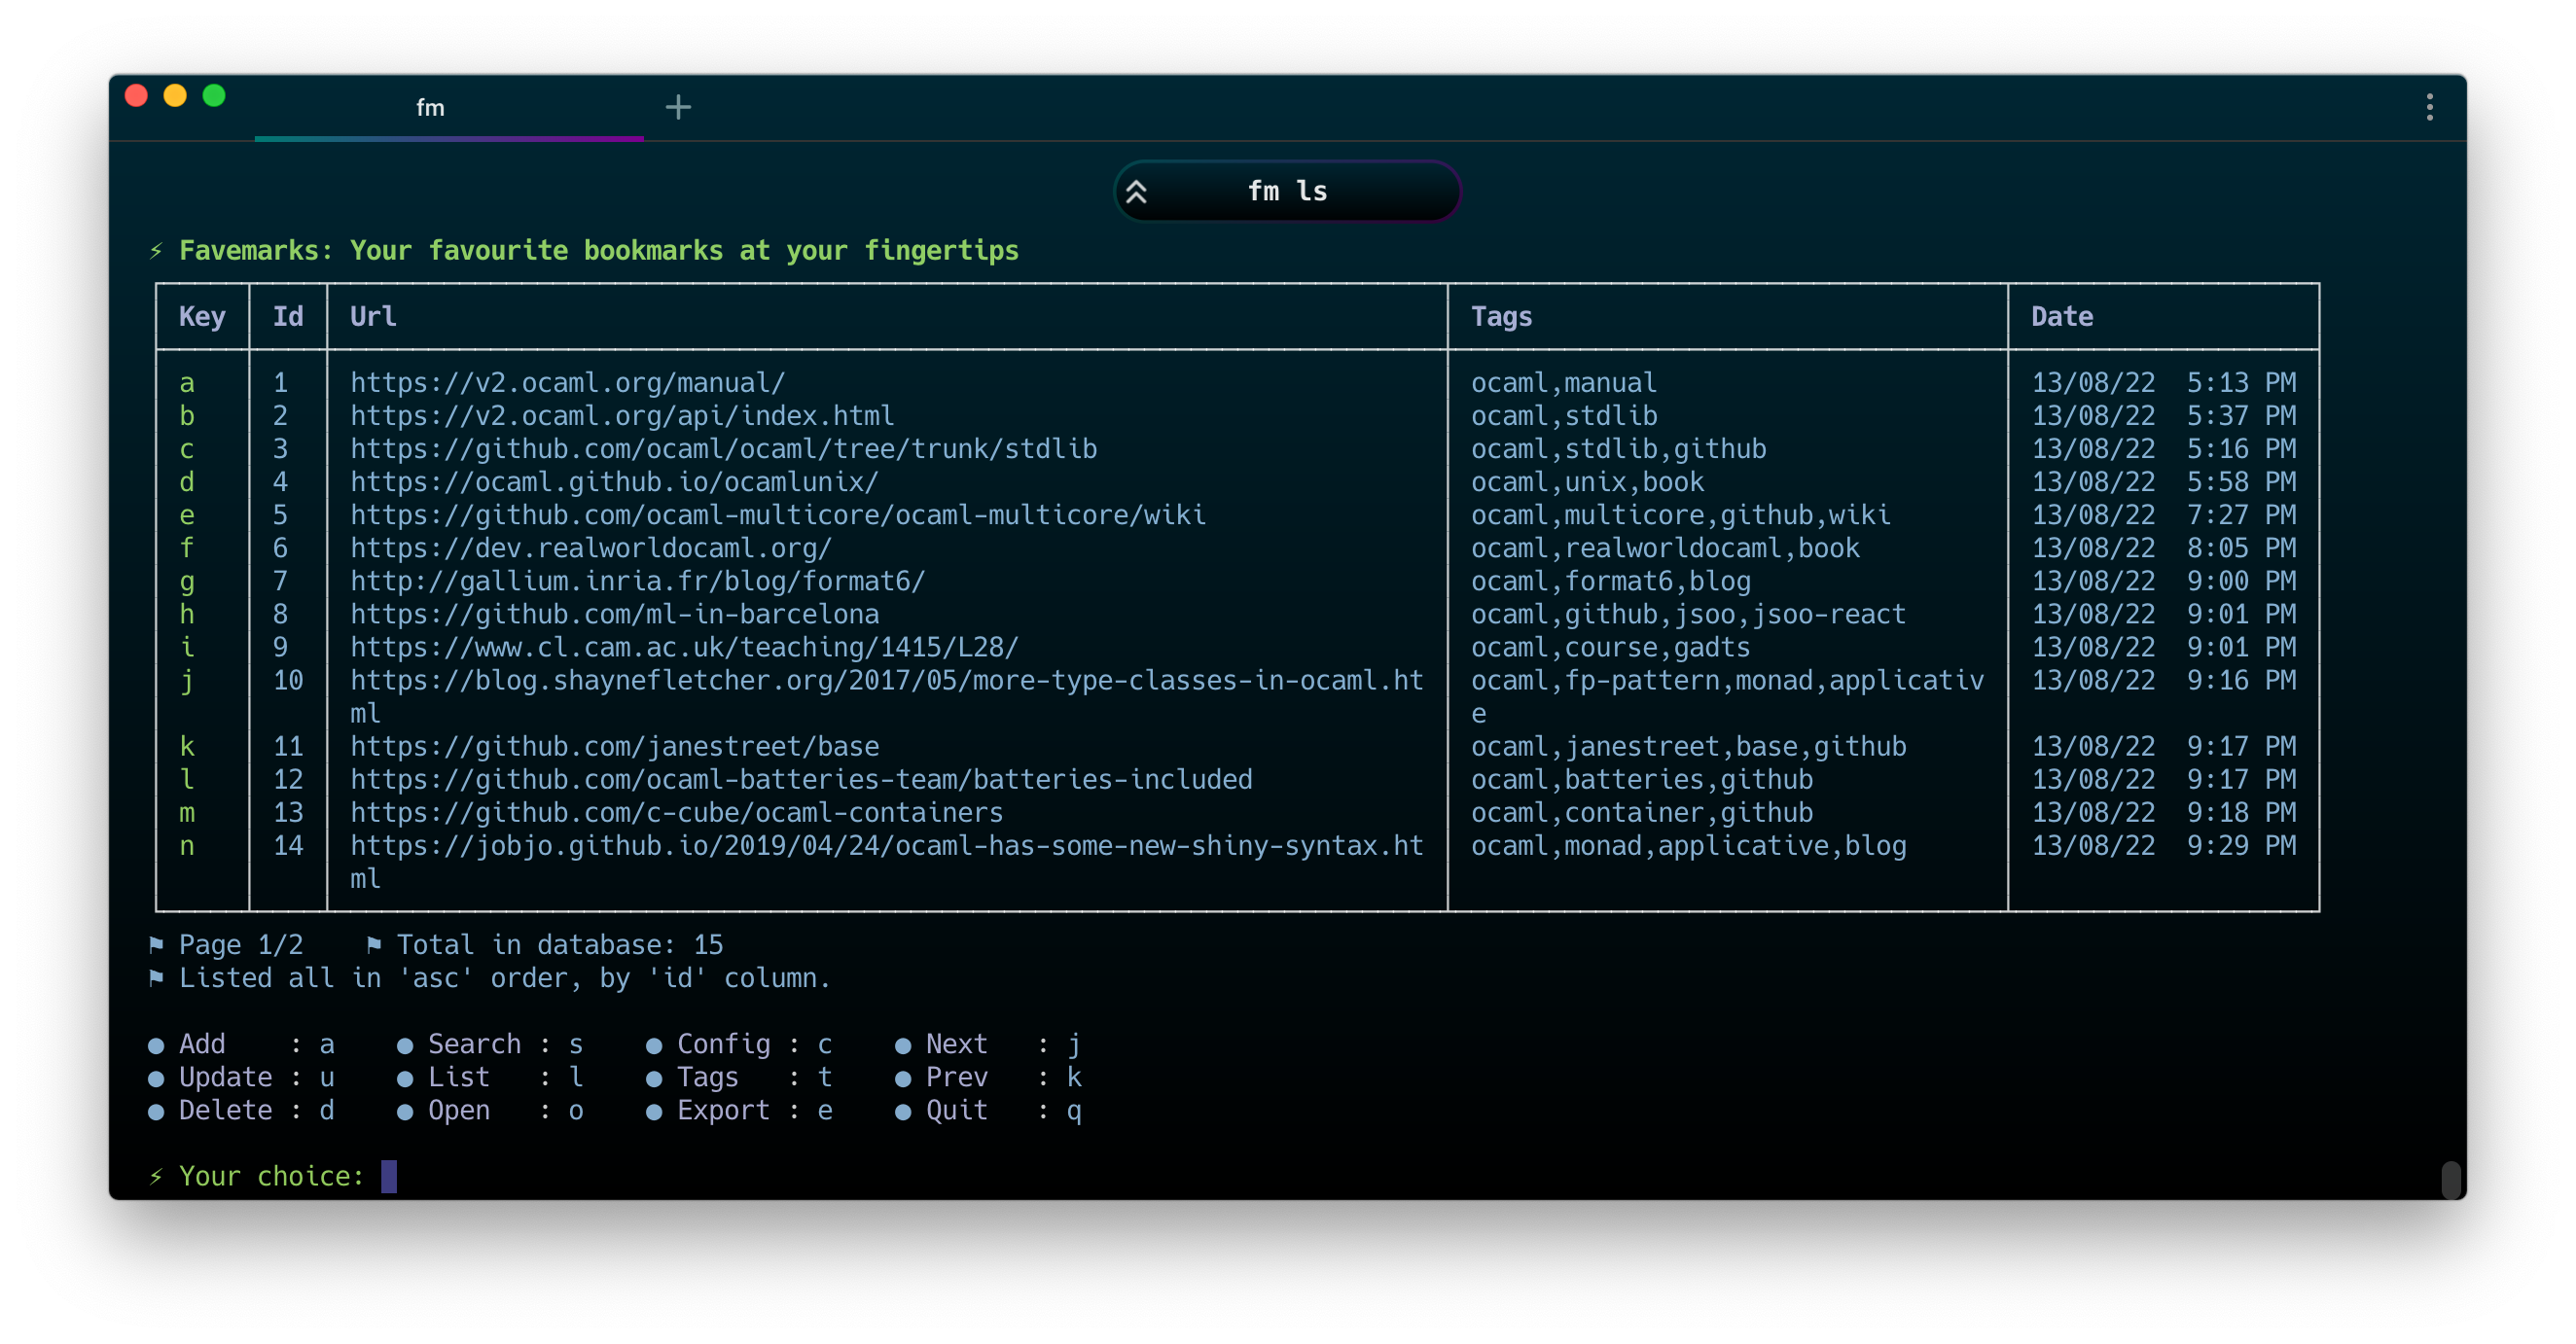Click the fm ls command pill
The image size is (2576, 1344).
coord(1287,191)
